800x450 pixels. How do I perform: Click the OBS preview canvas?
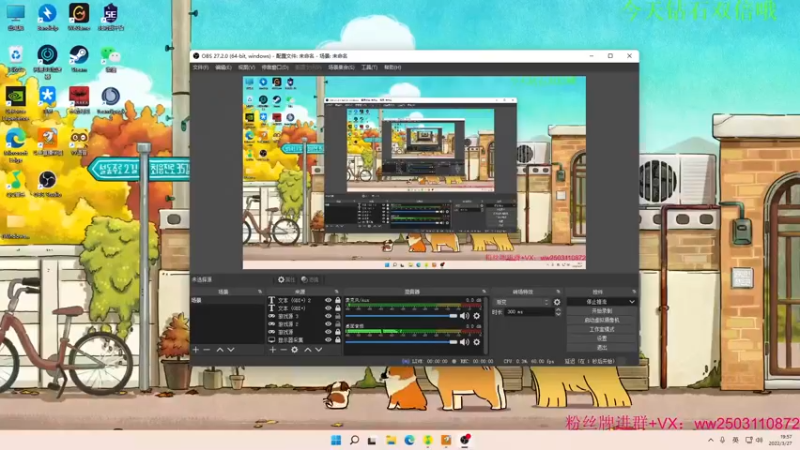[414, 172]
